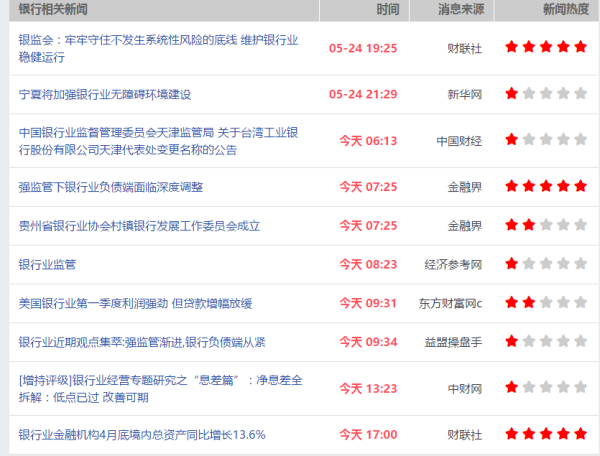
Task: Click source 东方财富网c in 美国银行业 row
Action: tap(450, 304)
